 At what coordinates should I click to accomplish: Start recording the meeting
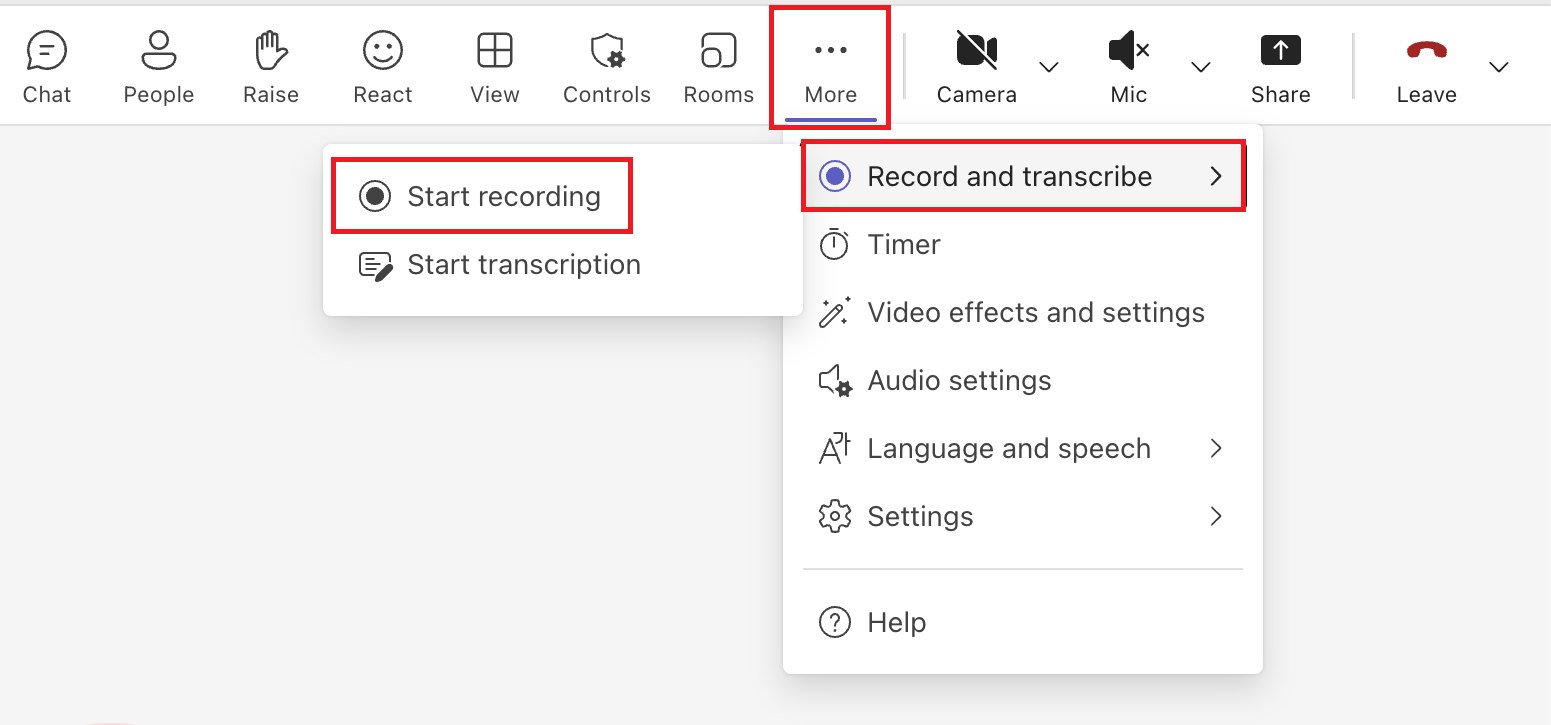tap(482, 196)
